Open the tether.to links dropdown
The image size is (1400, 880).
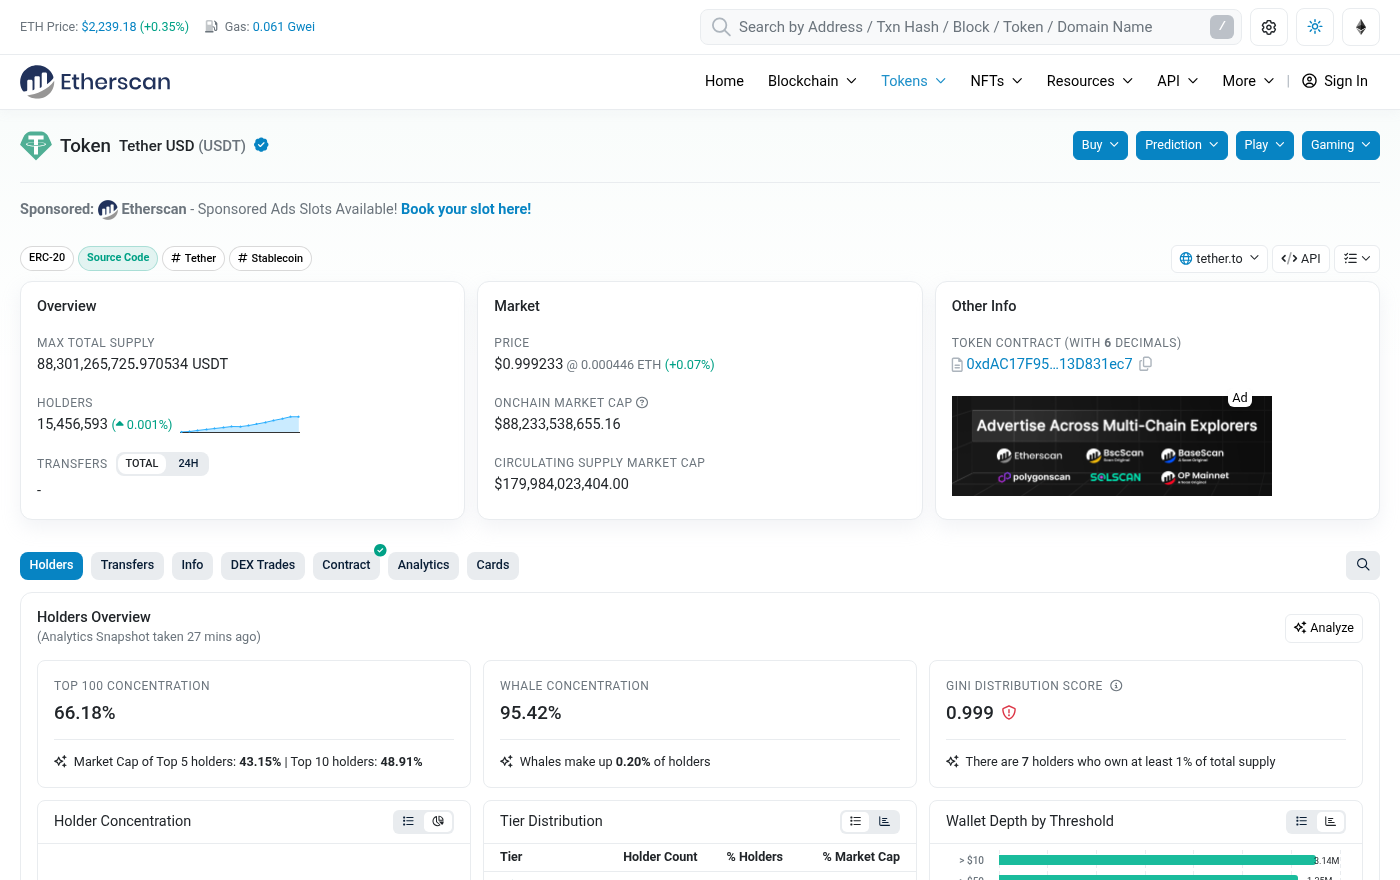click(x=1220, y=258)
